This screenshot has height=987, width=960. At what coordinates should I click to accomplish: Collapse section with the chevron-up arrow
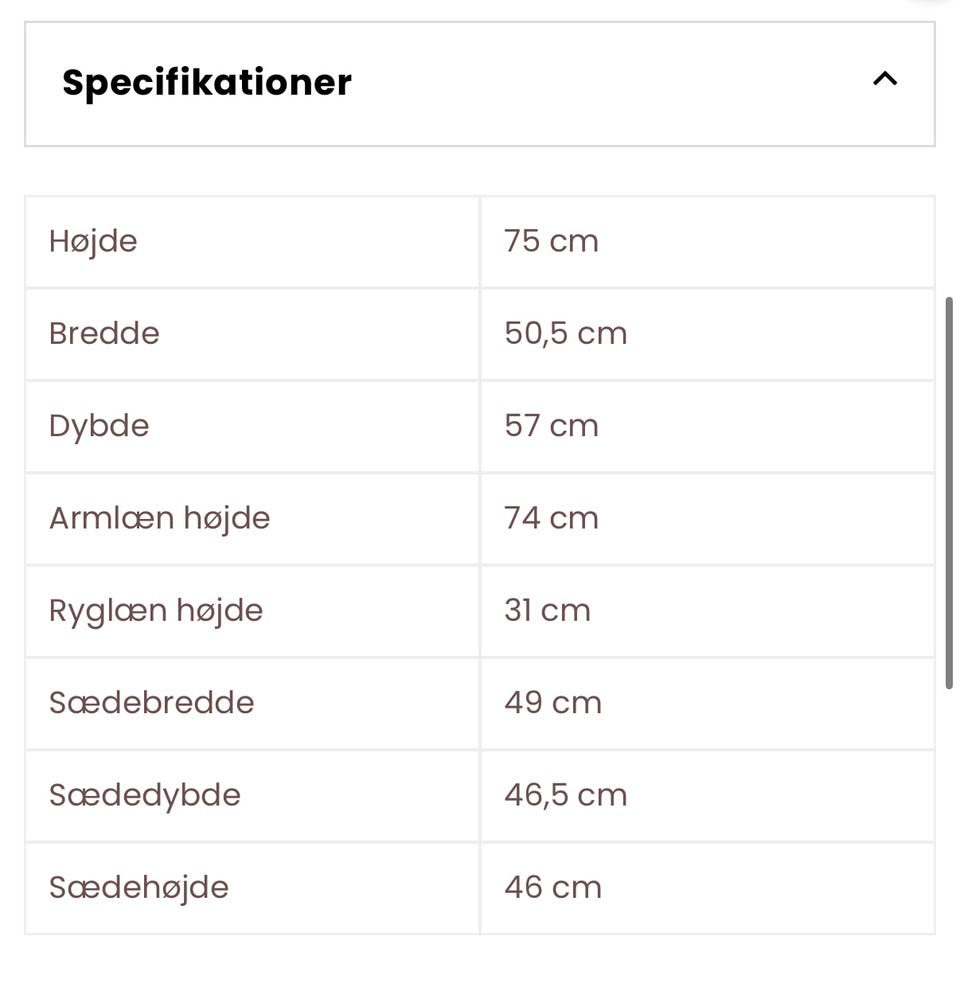(885, 79)
